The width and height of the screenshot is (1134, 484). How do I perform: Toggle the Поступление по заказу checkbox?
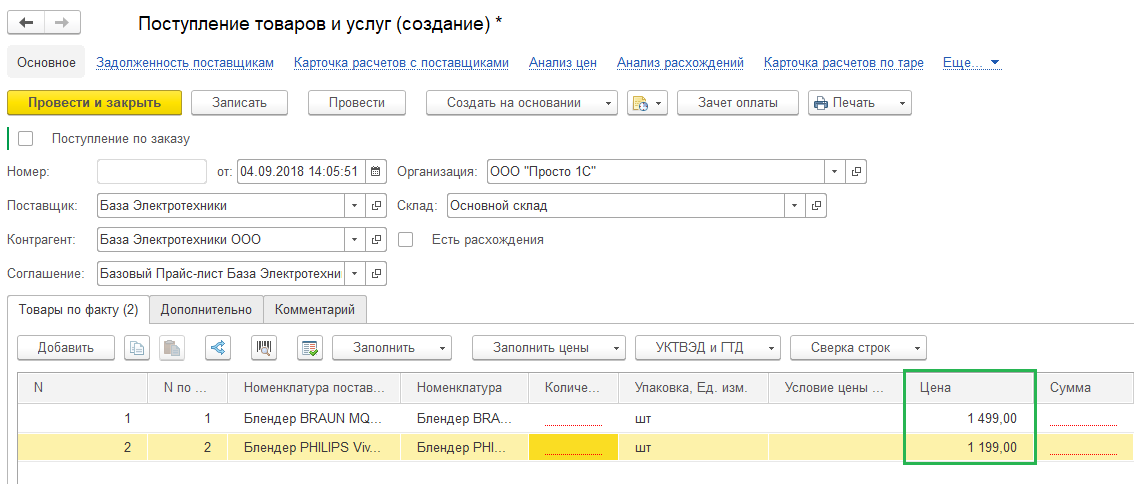[26, 139]
